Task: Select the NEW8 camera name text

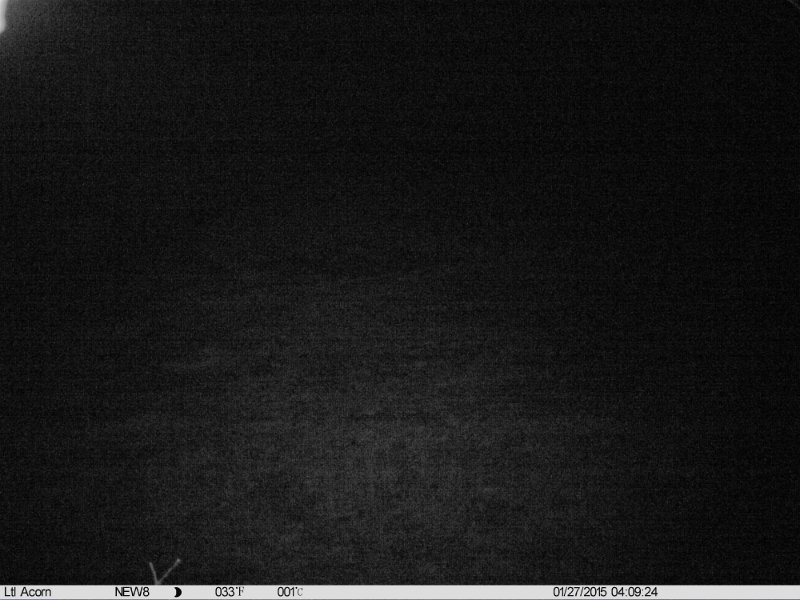Action: point(132,592)
